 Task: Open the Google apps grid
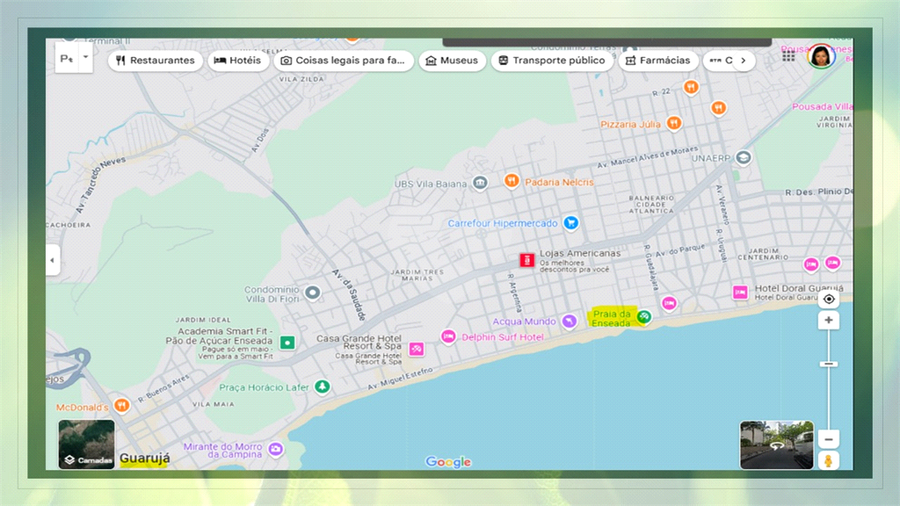point(789,56)
